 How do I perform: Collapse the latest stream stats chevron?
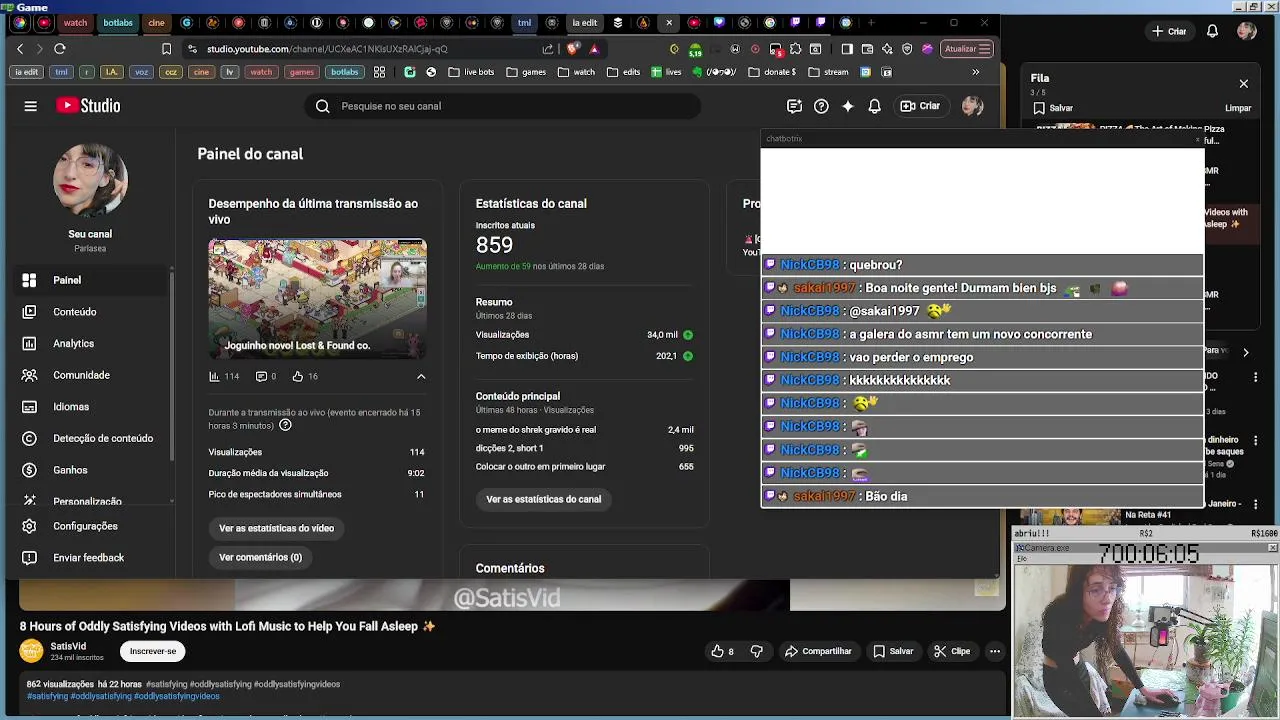tap(421, 376)
